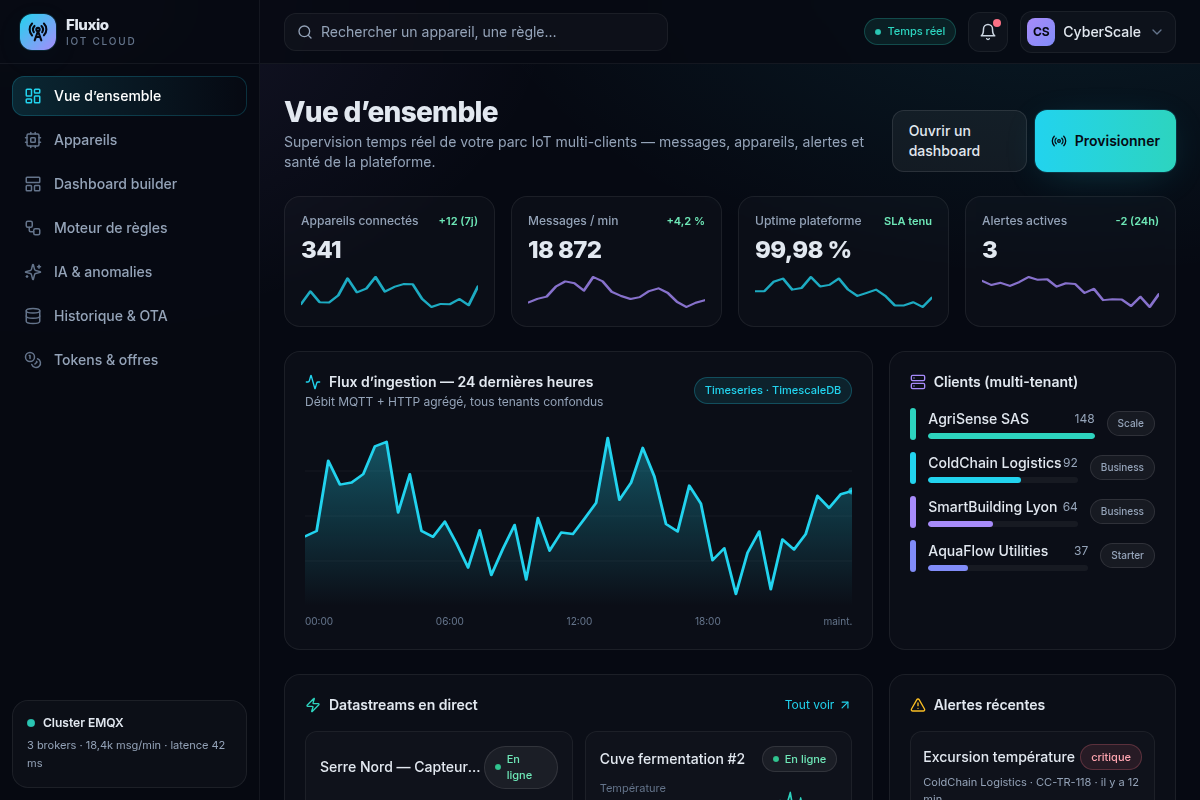
Task: Go to Historique & OTA
Action: (129, 316)
